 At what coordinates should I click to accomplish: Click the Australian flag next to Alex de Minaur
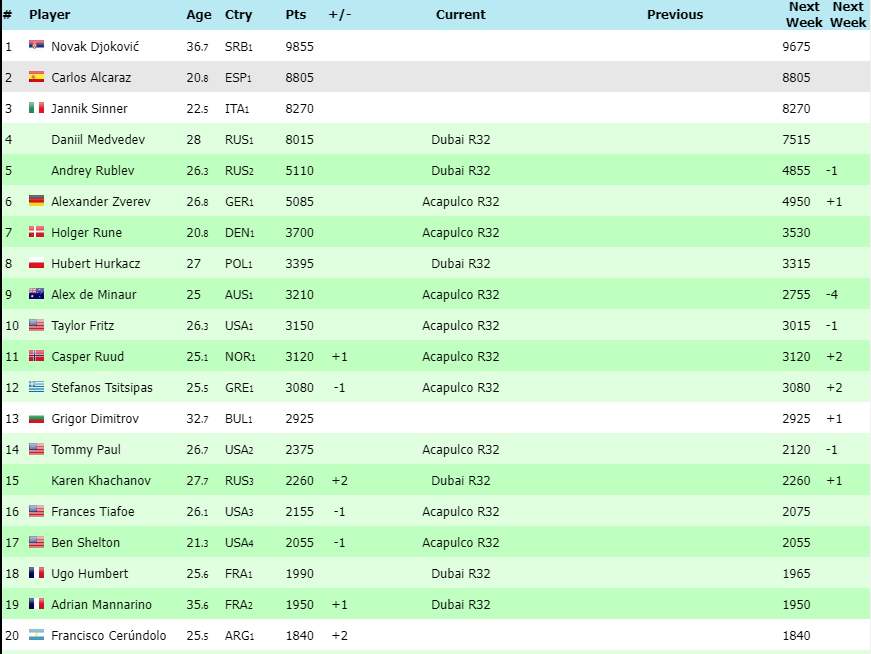(x=36, y=294)
